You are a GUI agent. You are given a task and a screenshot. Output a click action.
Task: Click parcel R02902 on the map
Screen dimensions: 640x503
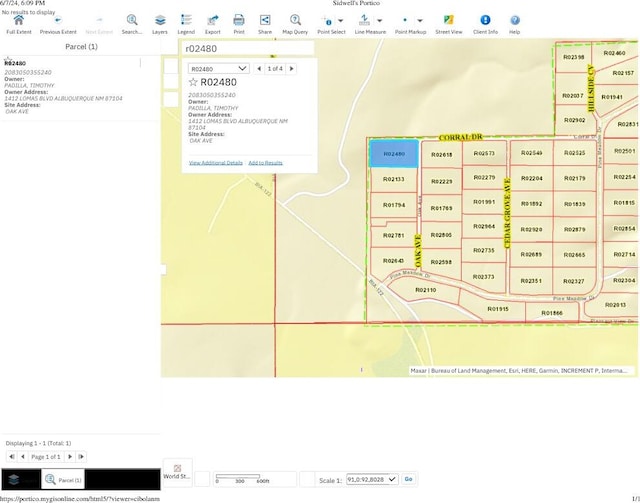coord(574,120)
